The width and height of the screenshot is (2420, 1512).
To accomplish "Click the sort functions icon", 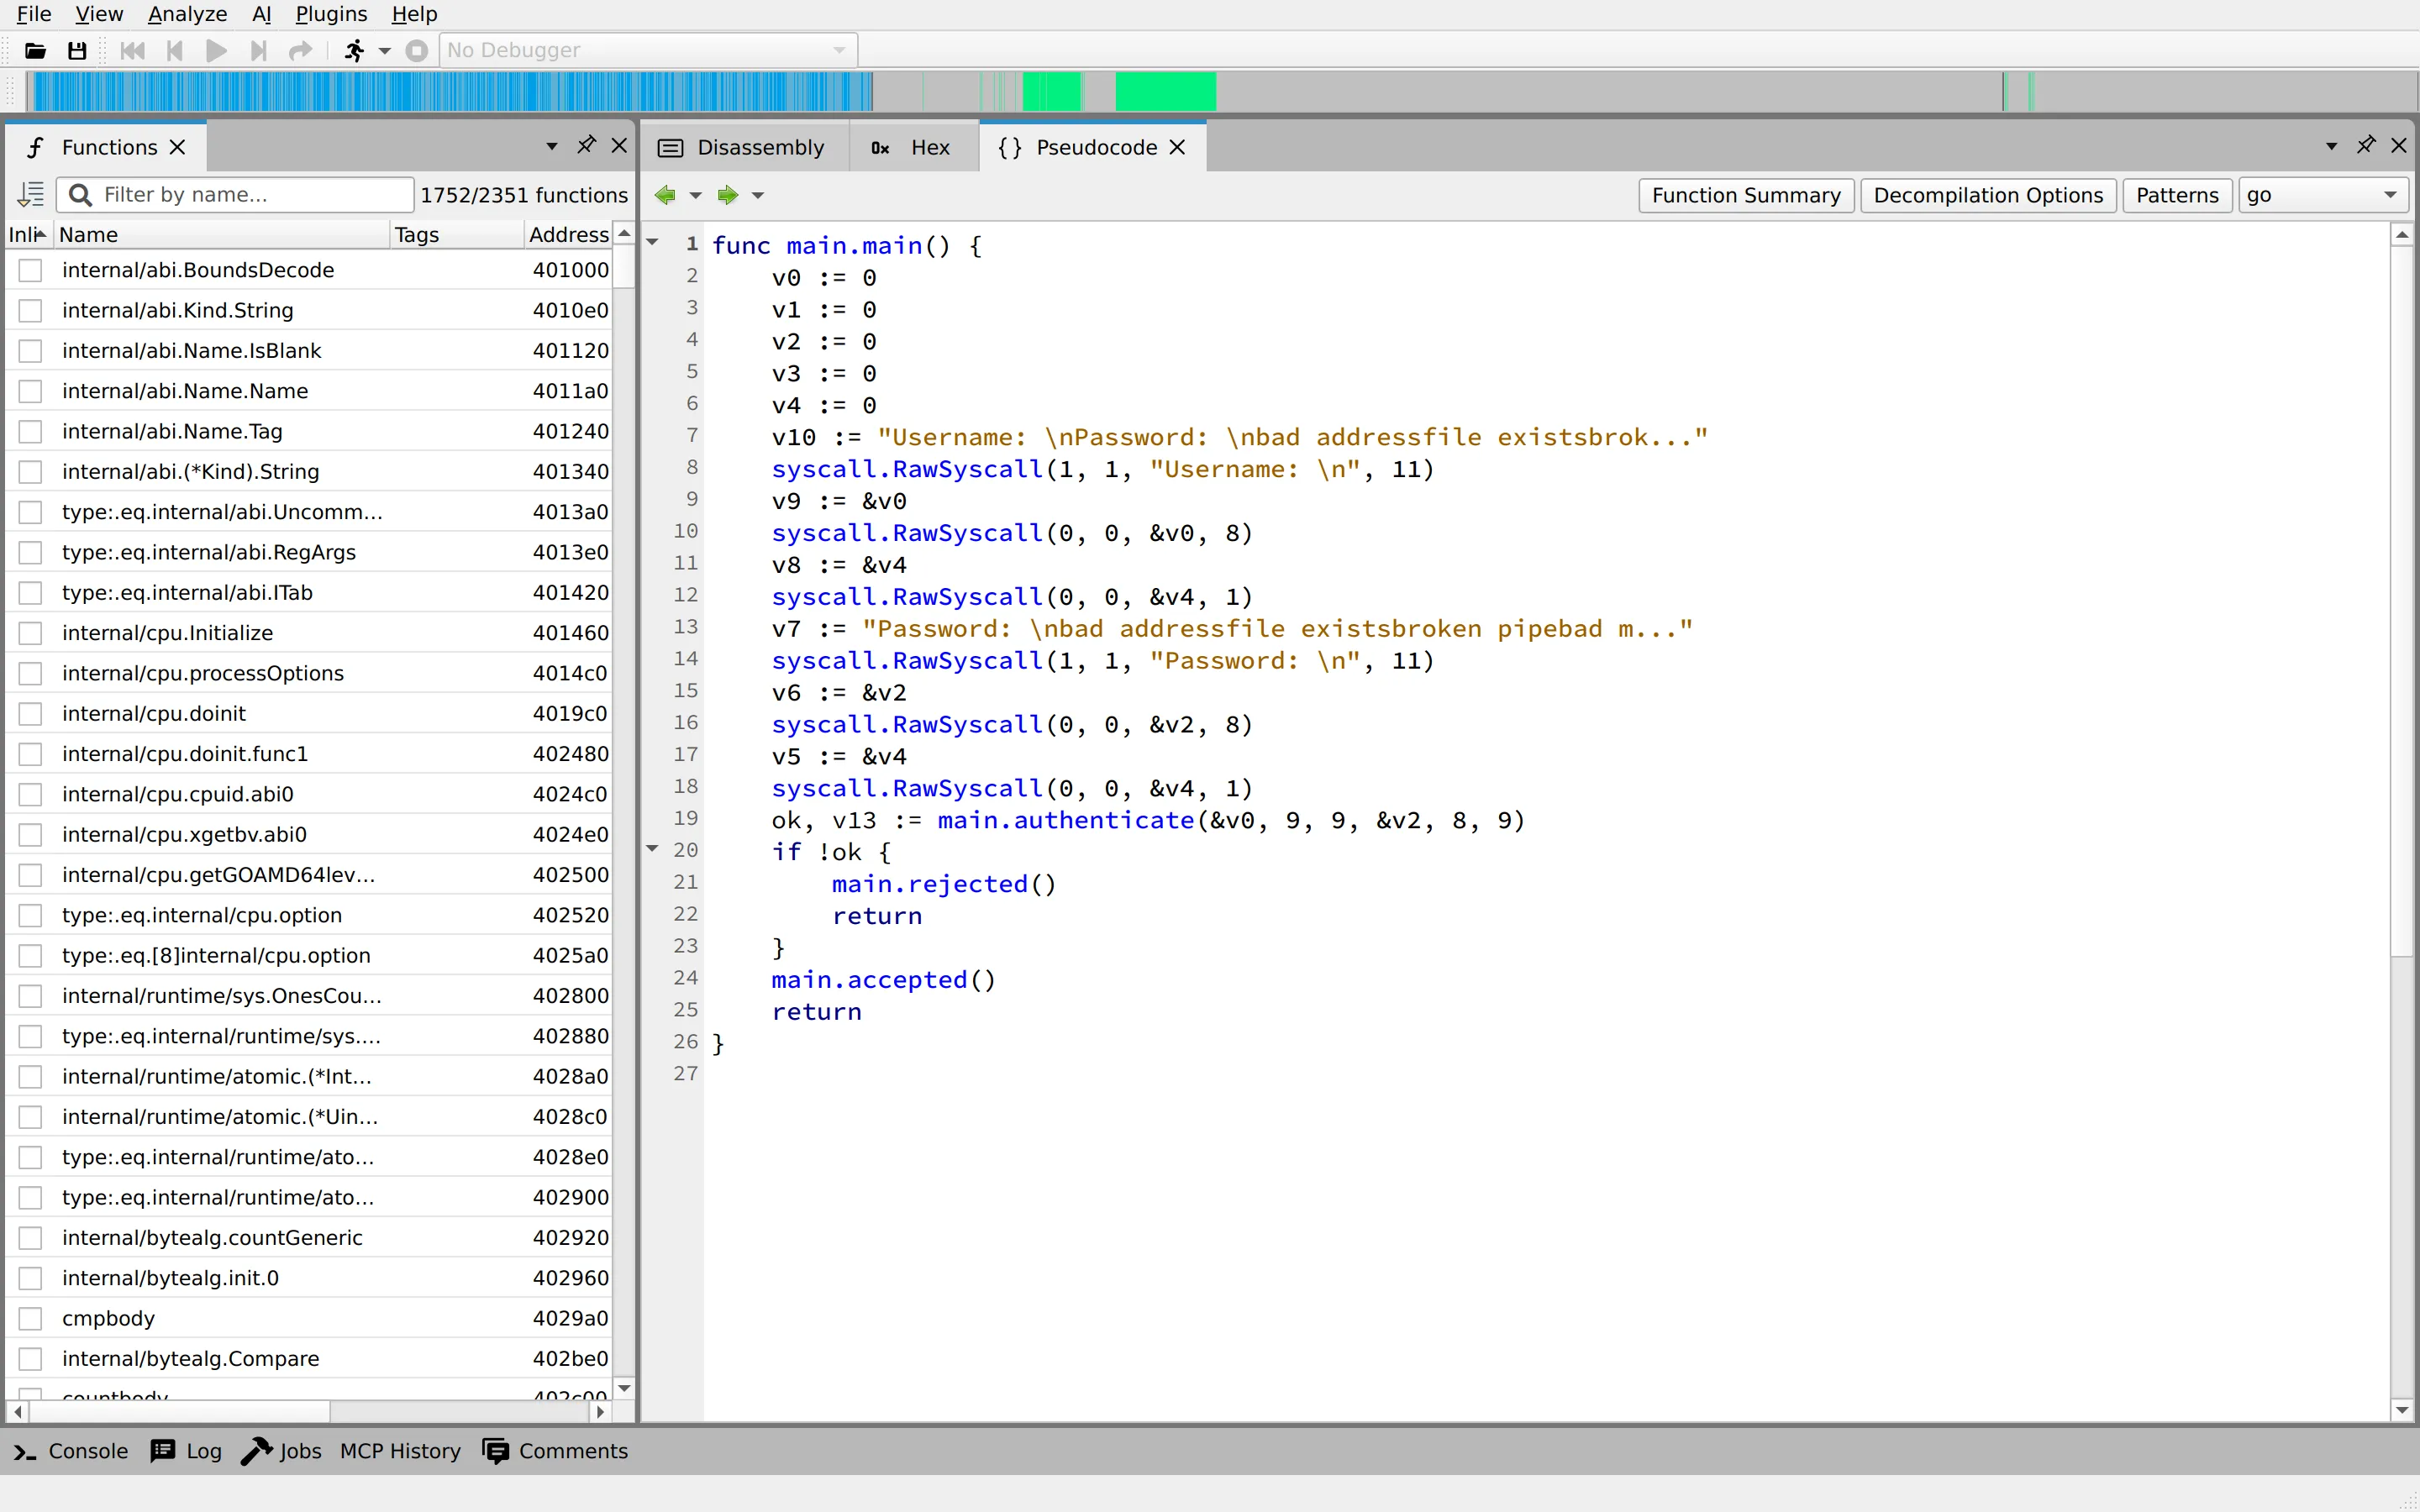I will coord(31,194).
